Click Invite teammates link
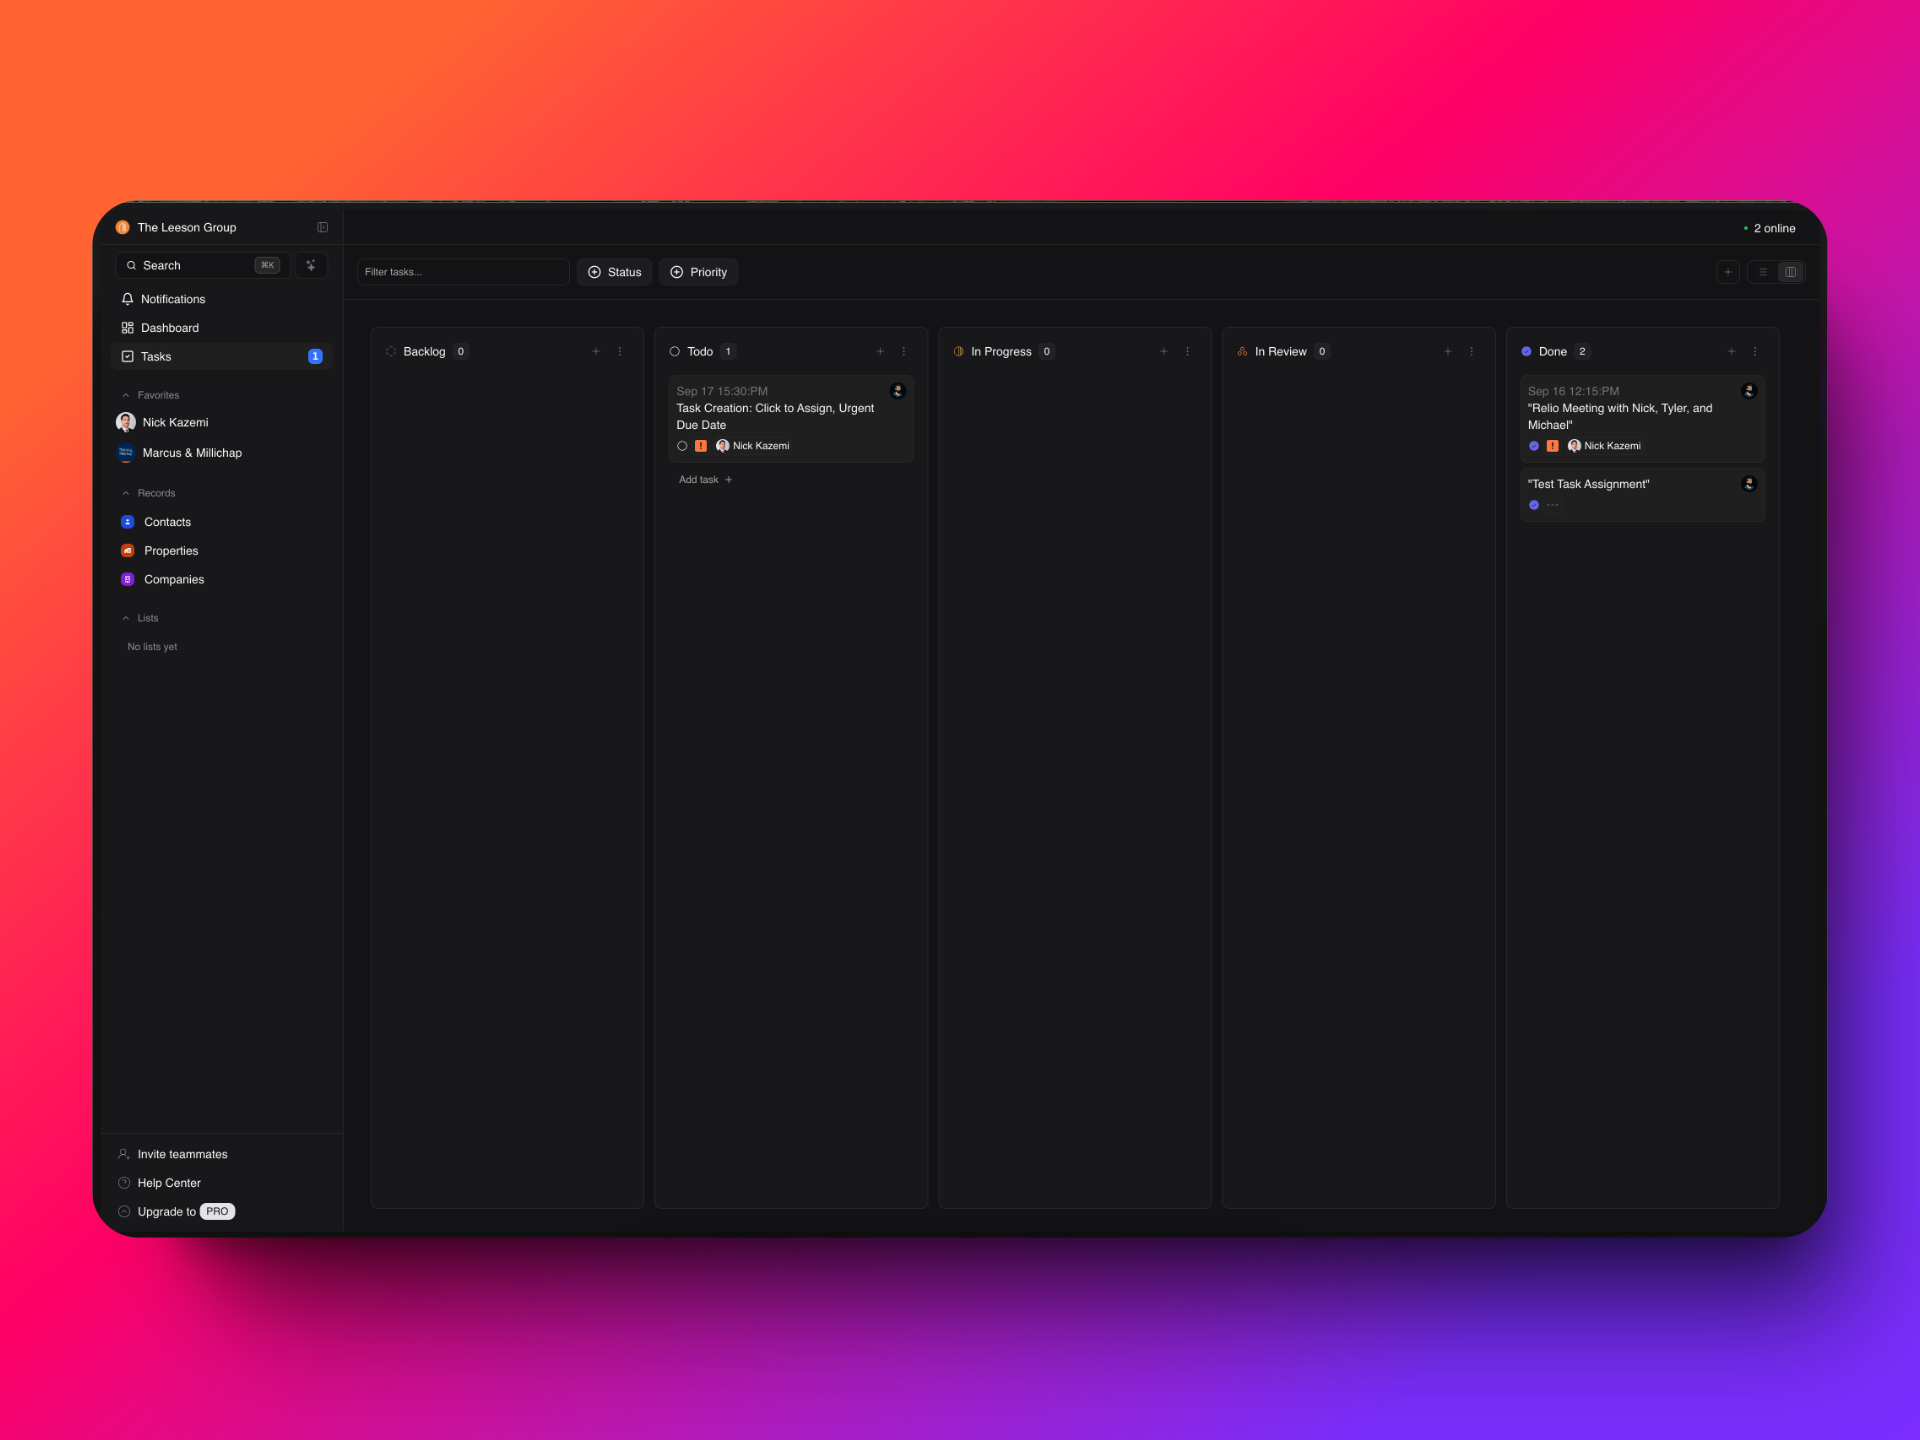Image resolution: width=1920 pixels, height=1440 pixels. pos(182,1154)
